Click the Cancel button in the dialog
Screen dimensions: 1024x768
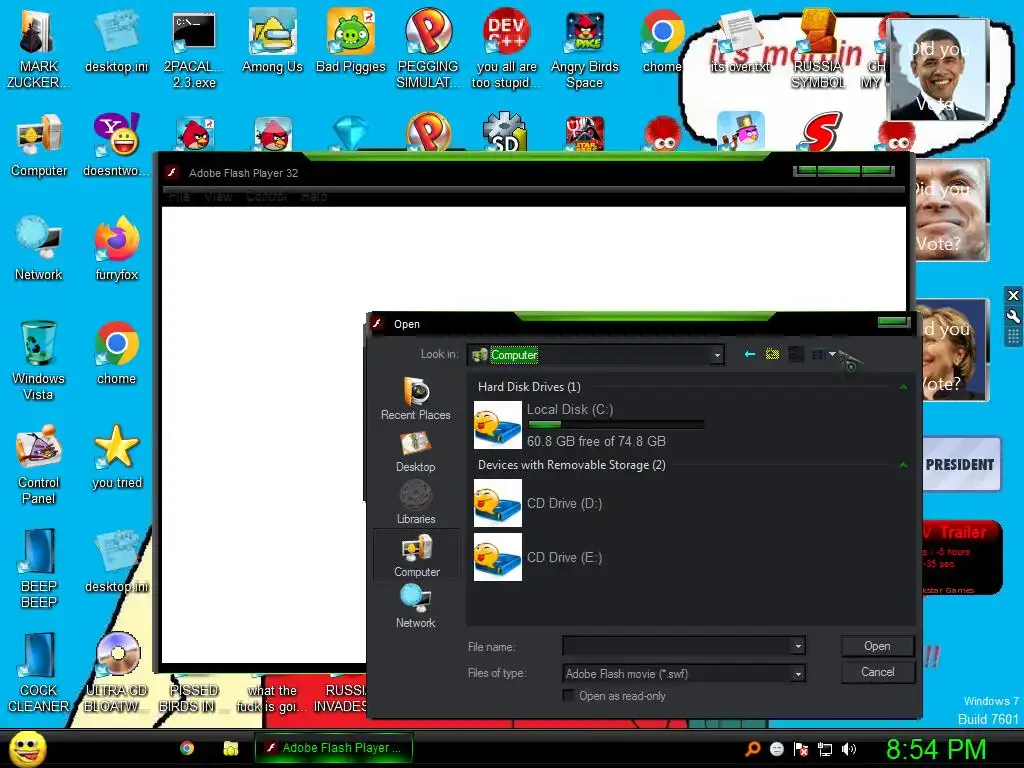point(877,672)
